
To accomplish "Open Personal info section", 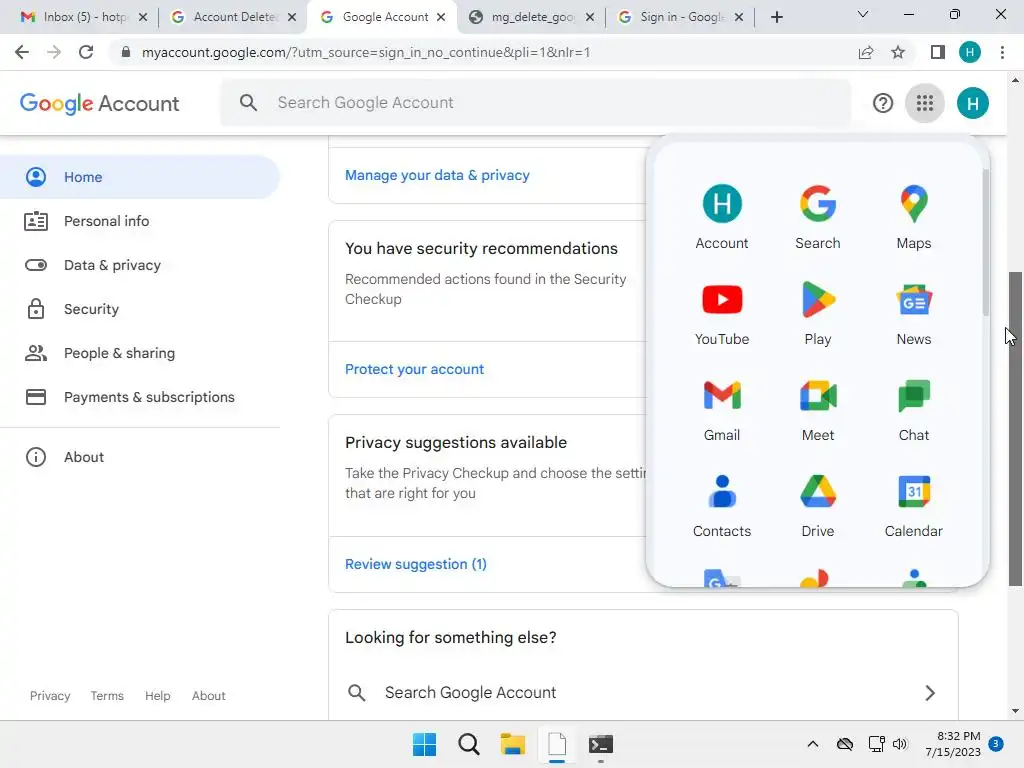I will point(140,221).
